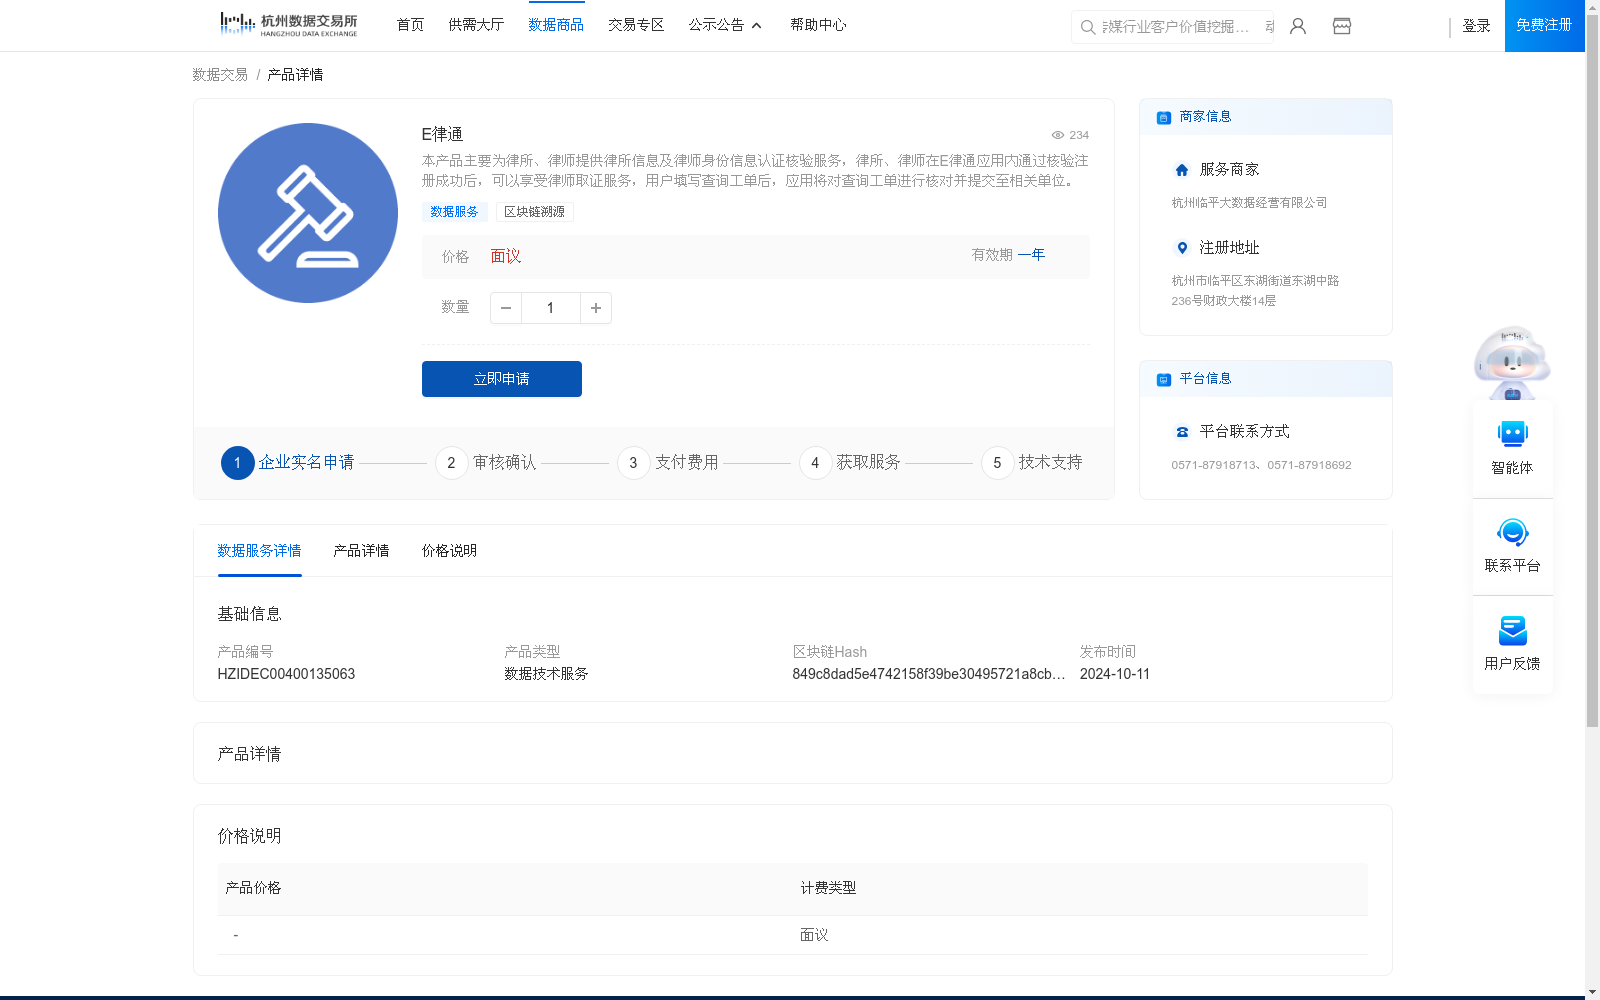
Task: Click merchant name 杭州临平大数据经营有限公司
Action: (1249, 203)
